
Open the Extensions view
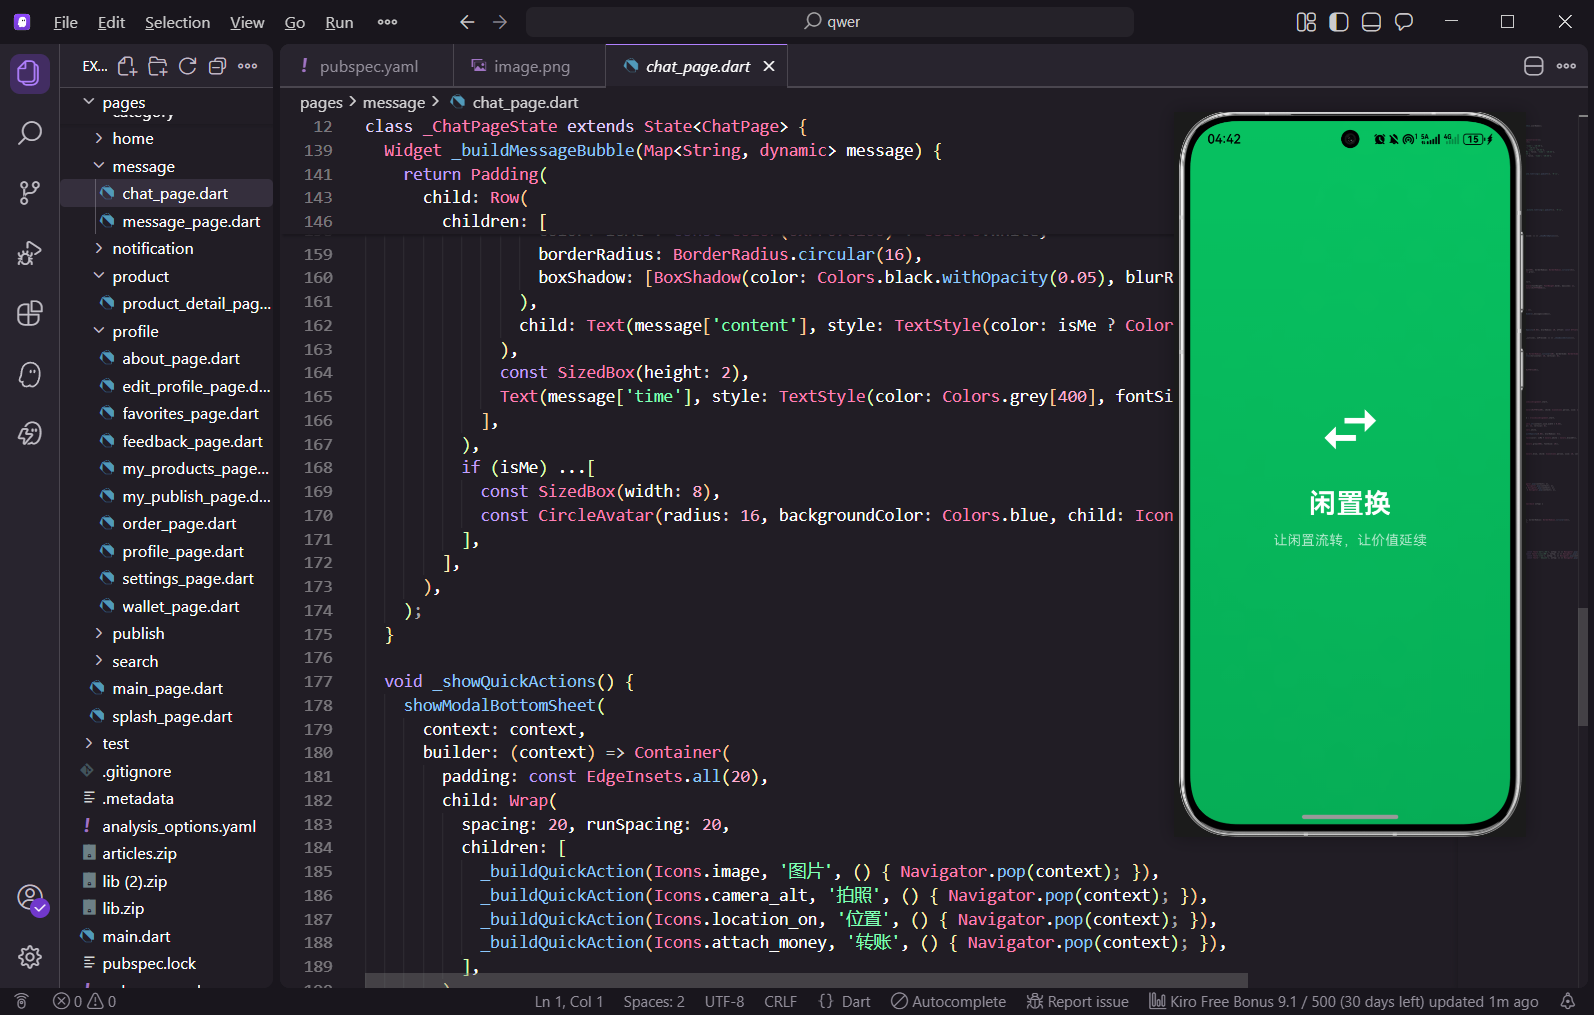(x=30, y=313)
